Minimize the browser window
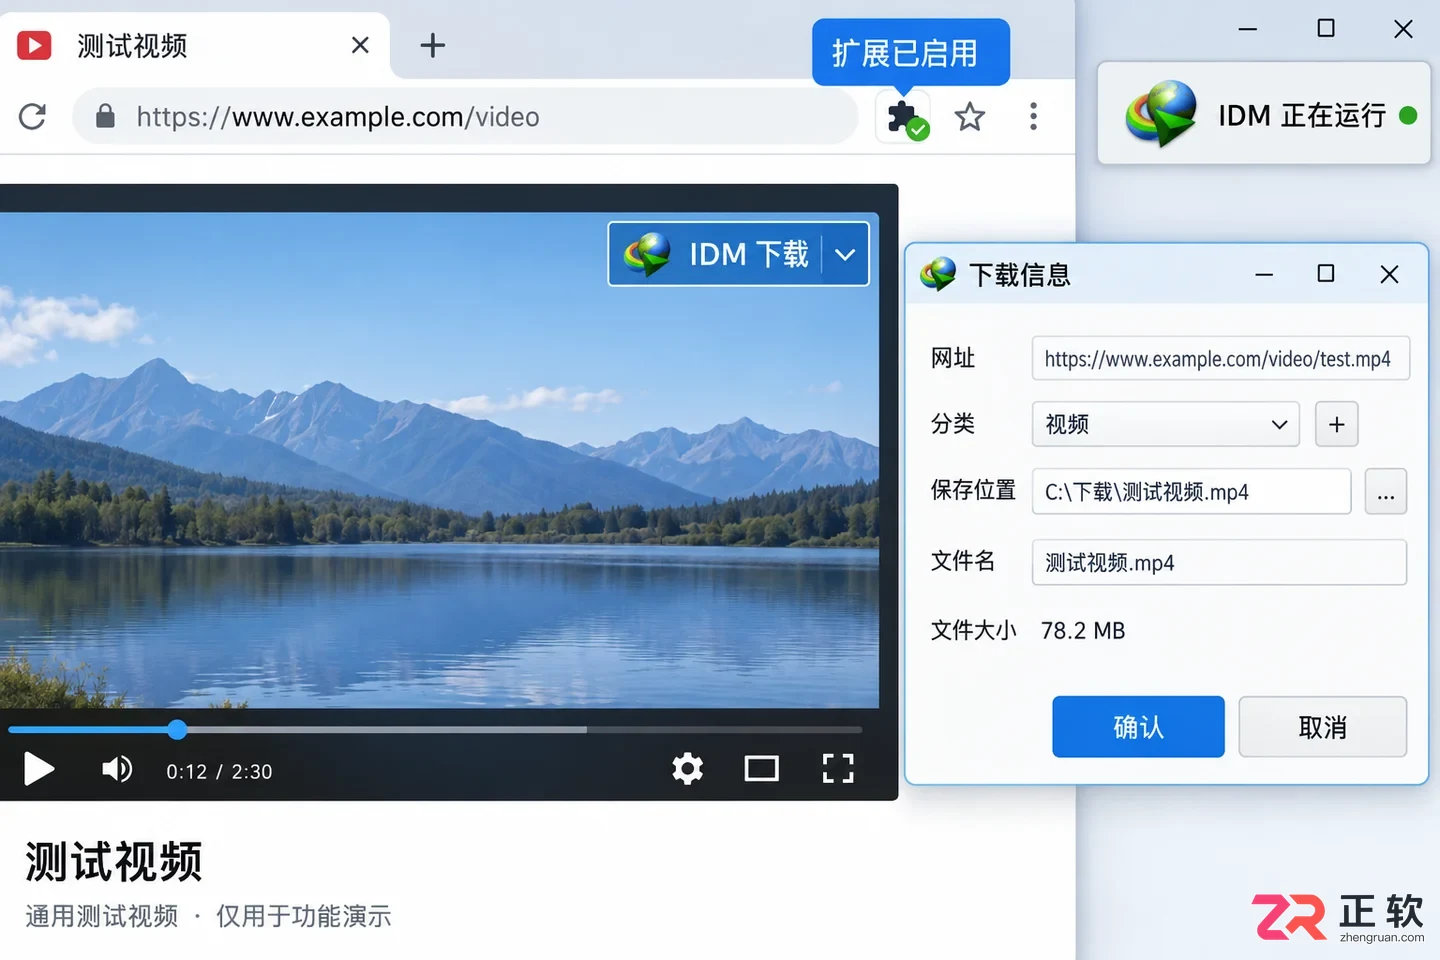This screenshot has height=960, width=1440. point(1247,29)
